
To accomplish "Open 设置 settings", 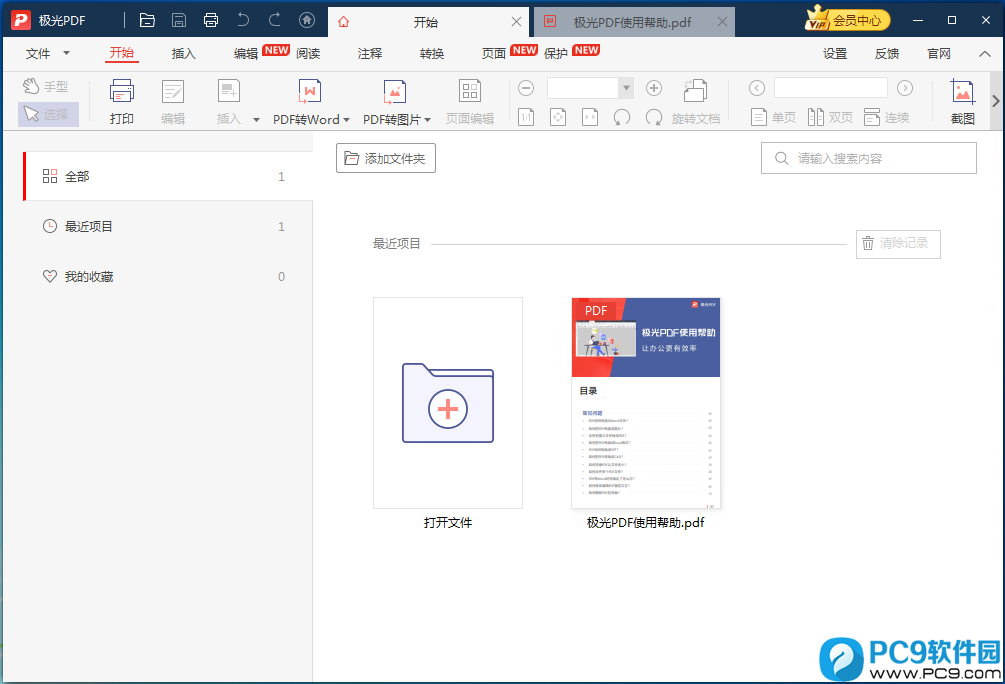I will [x=835, y=54].
